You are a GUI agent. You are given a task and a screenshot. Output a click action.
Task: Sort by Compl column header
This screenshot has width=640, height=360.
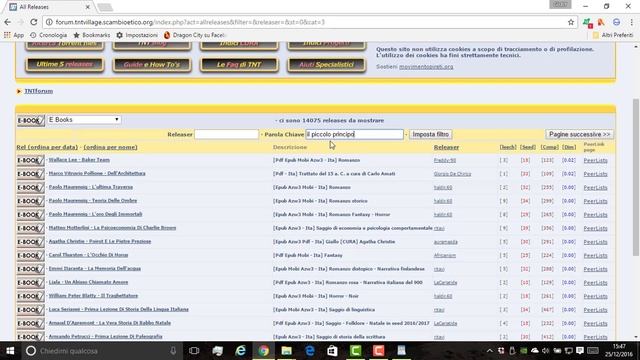549,147
